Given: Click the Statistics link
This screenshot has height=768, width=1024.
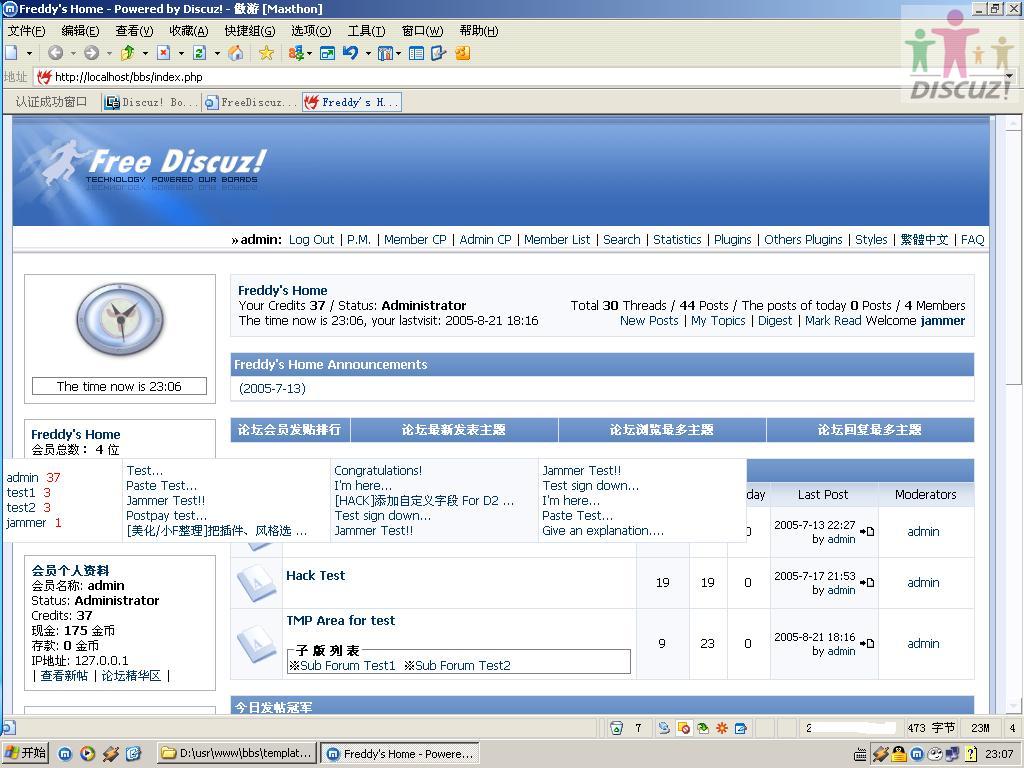Looking at the screenshot, I should click(x=677, y=240).
